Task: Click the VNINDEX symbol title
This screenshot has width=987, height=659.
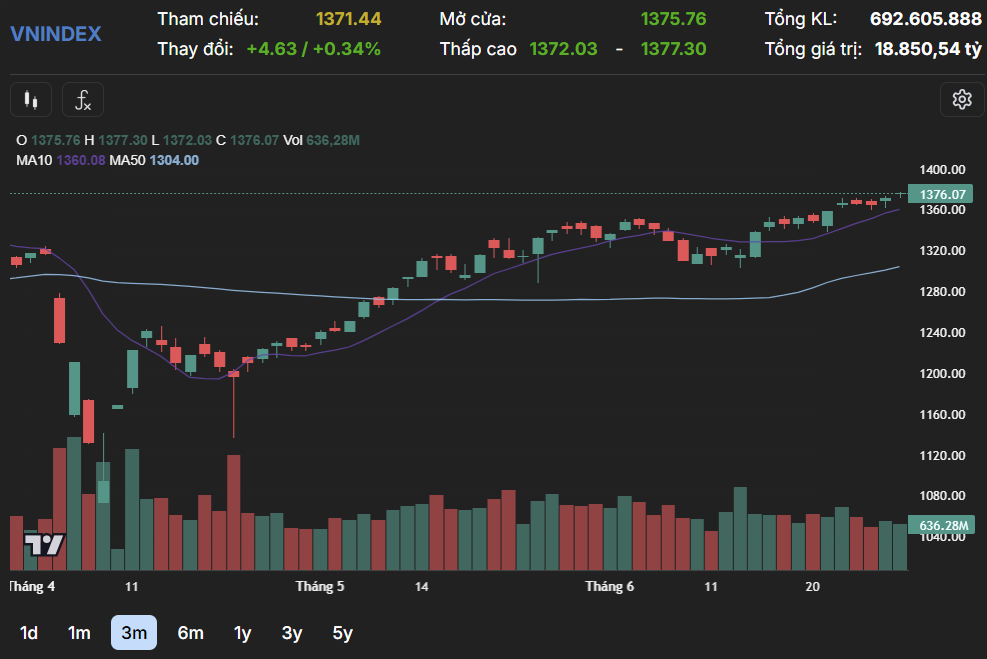Action: pos(55,33)
